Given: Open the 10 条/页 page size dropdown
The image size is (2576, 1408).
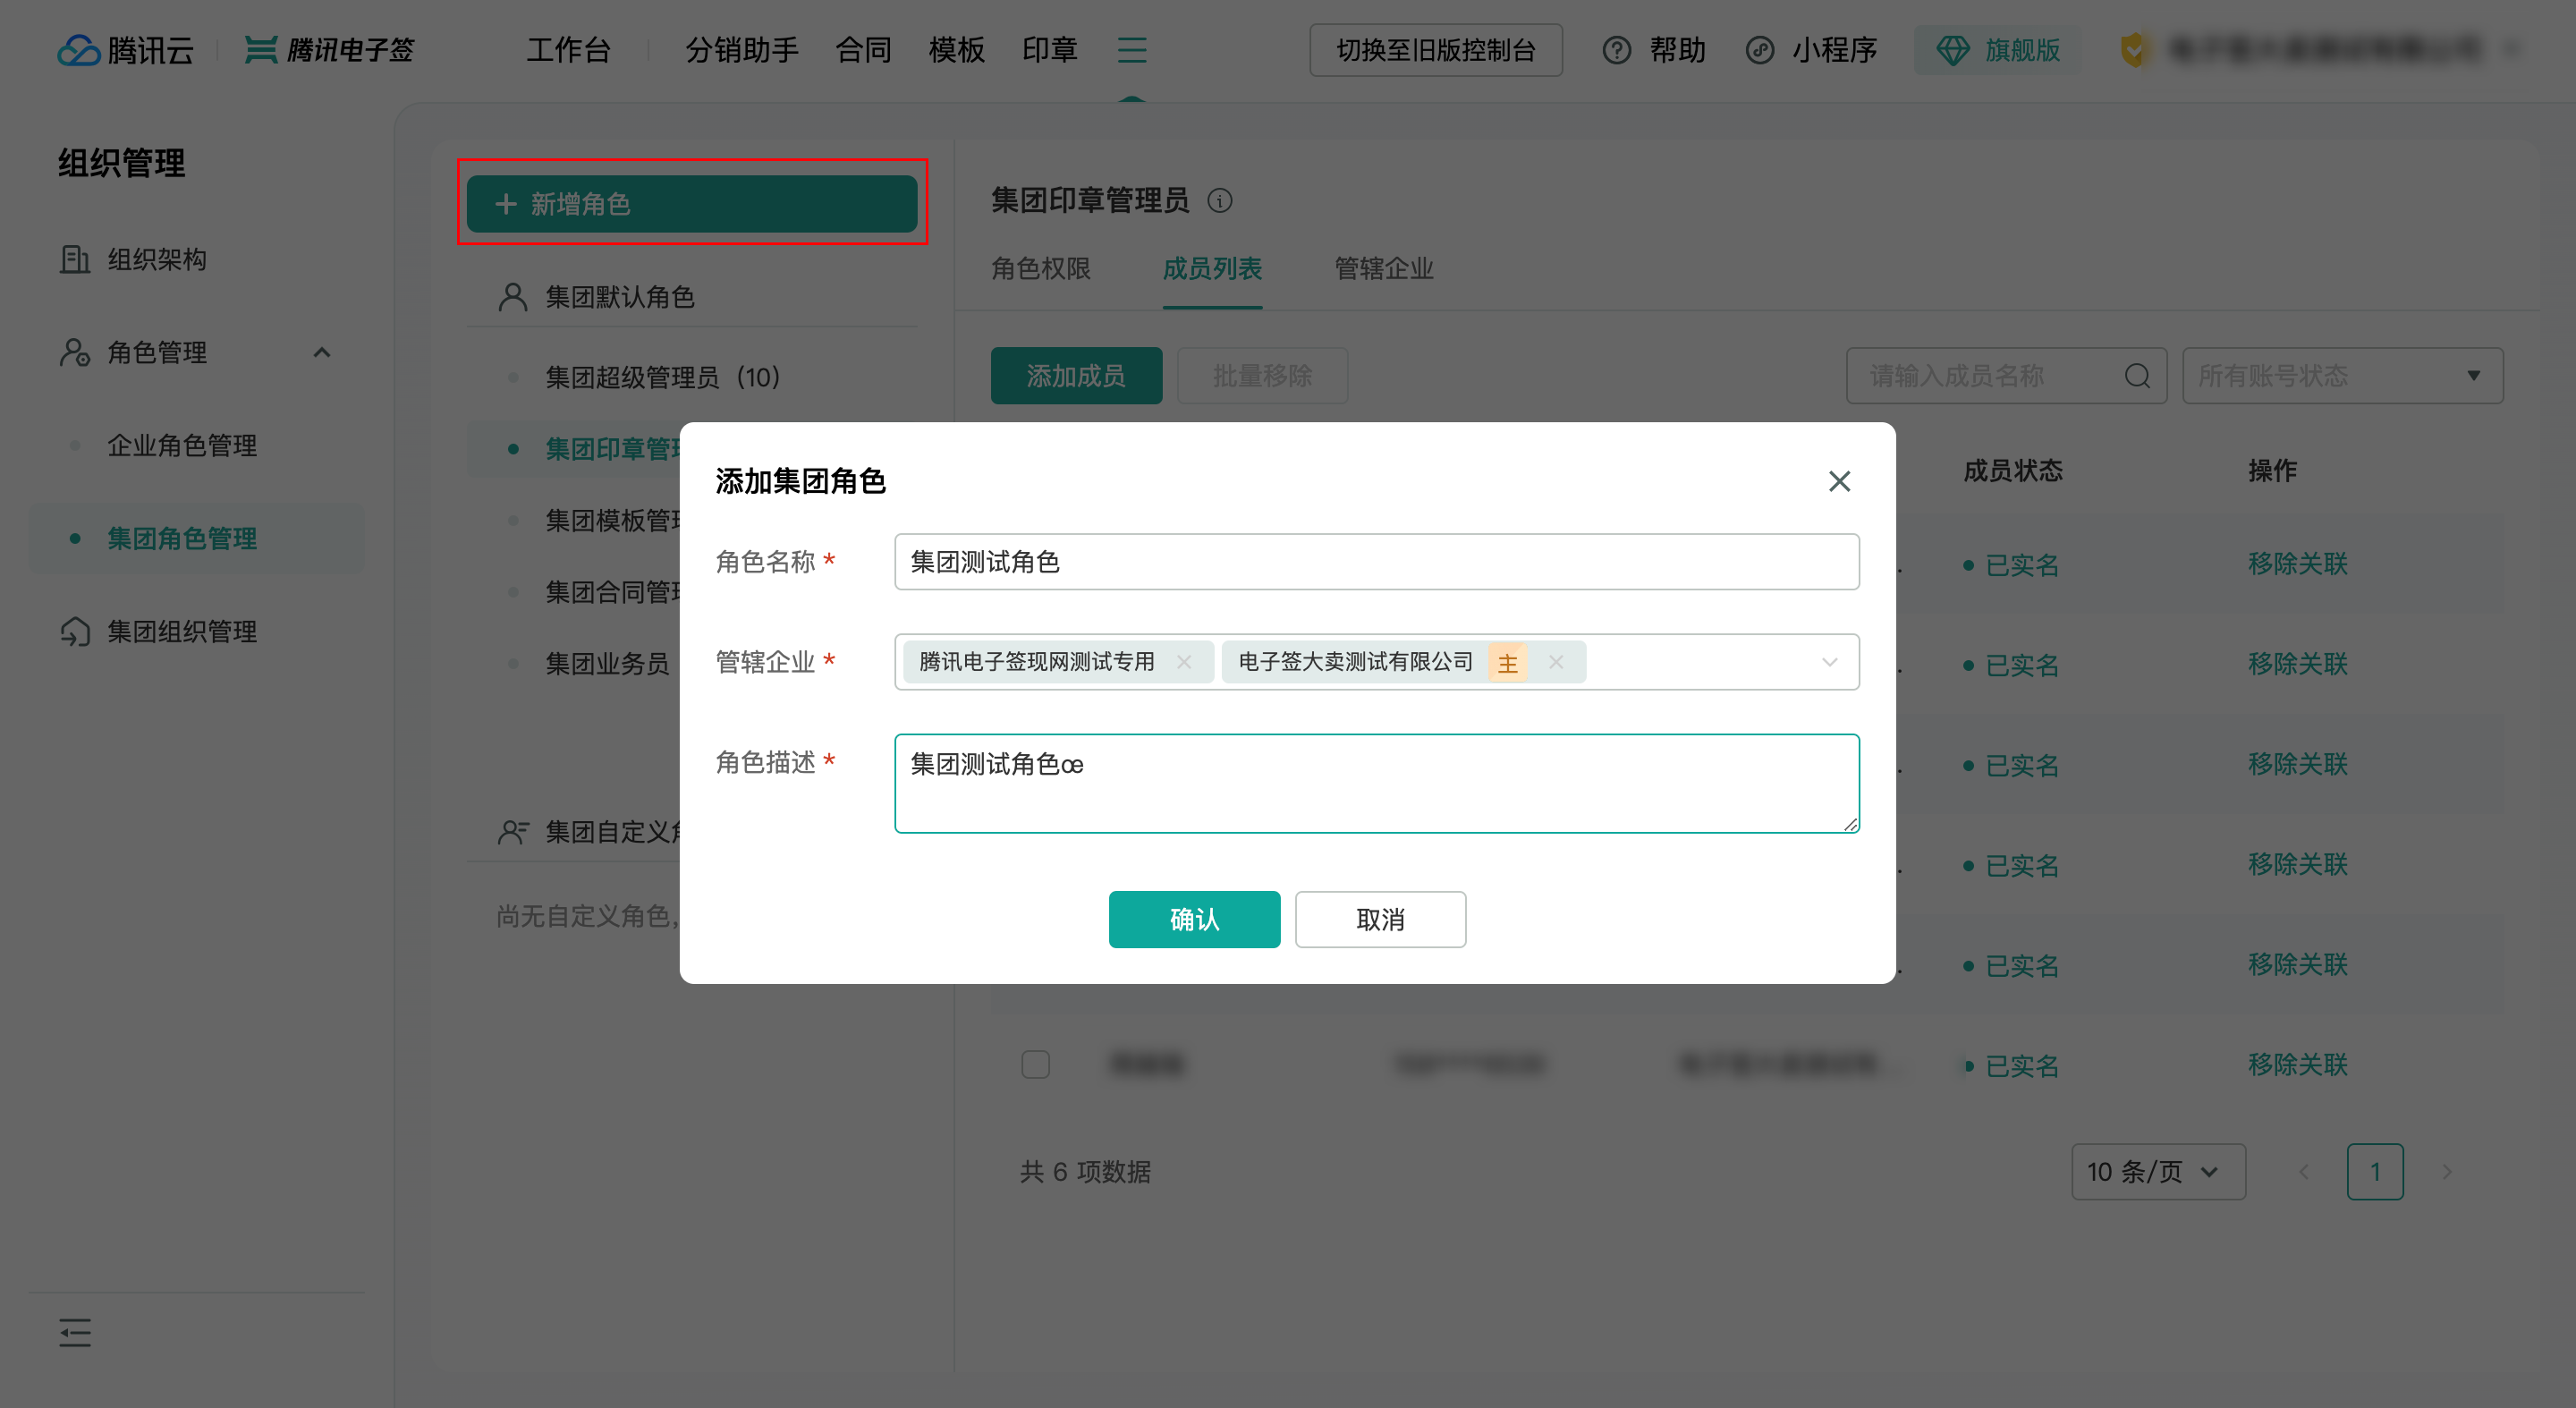Looking at the screenshot, I should coord(2158,1172).
